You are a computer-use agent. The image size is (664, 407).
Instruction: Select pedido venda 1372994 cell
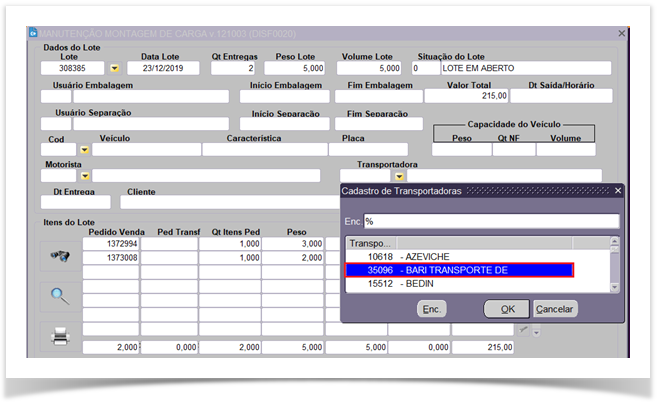[x=110, y=244]
